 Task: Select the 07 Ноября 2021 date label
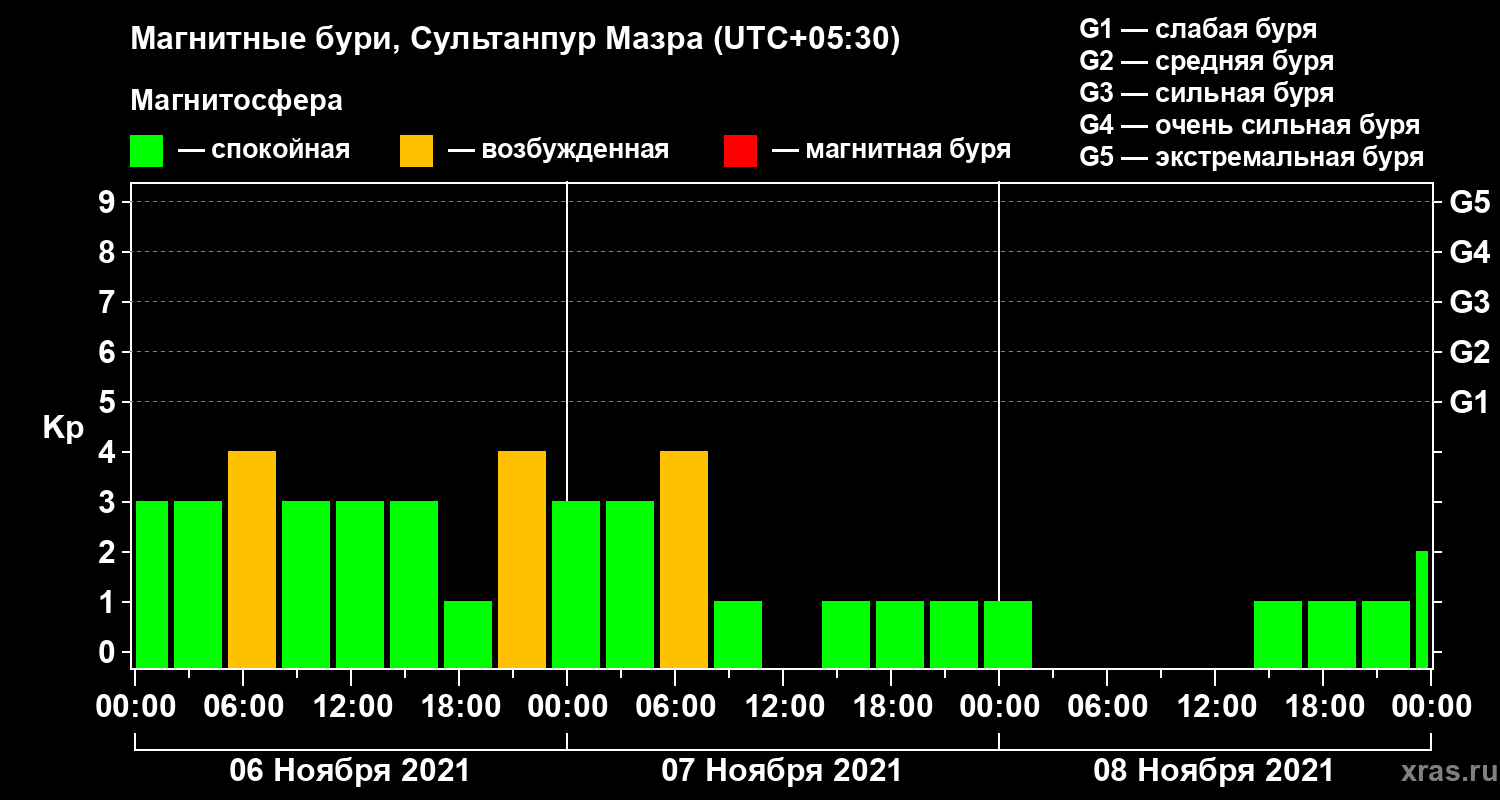pyautogui.click(x=781, y=771)
